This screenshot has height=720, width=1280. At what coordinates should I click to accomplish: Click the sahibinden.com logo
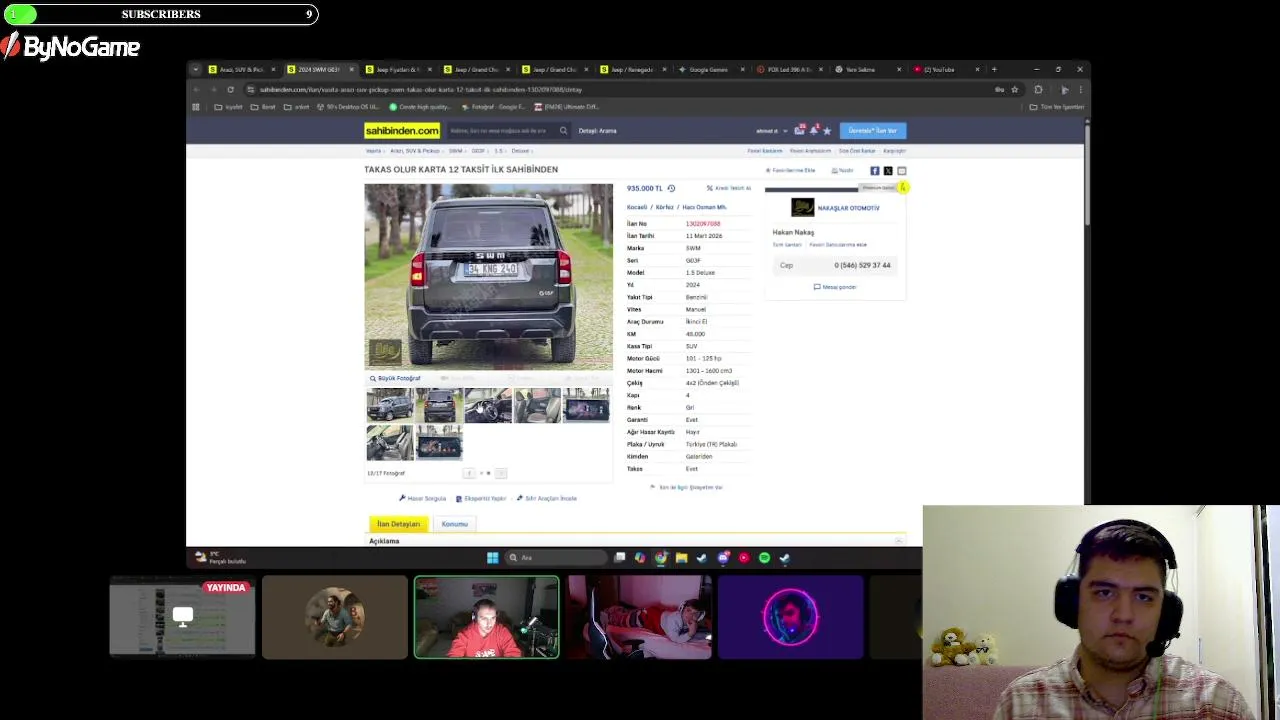point(402,130)
